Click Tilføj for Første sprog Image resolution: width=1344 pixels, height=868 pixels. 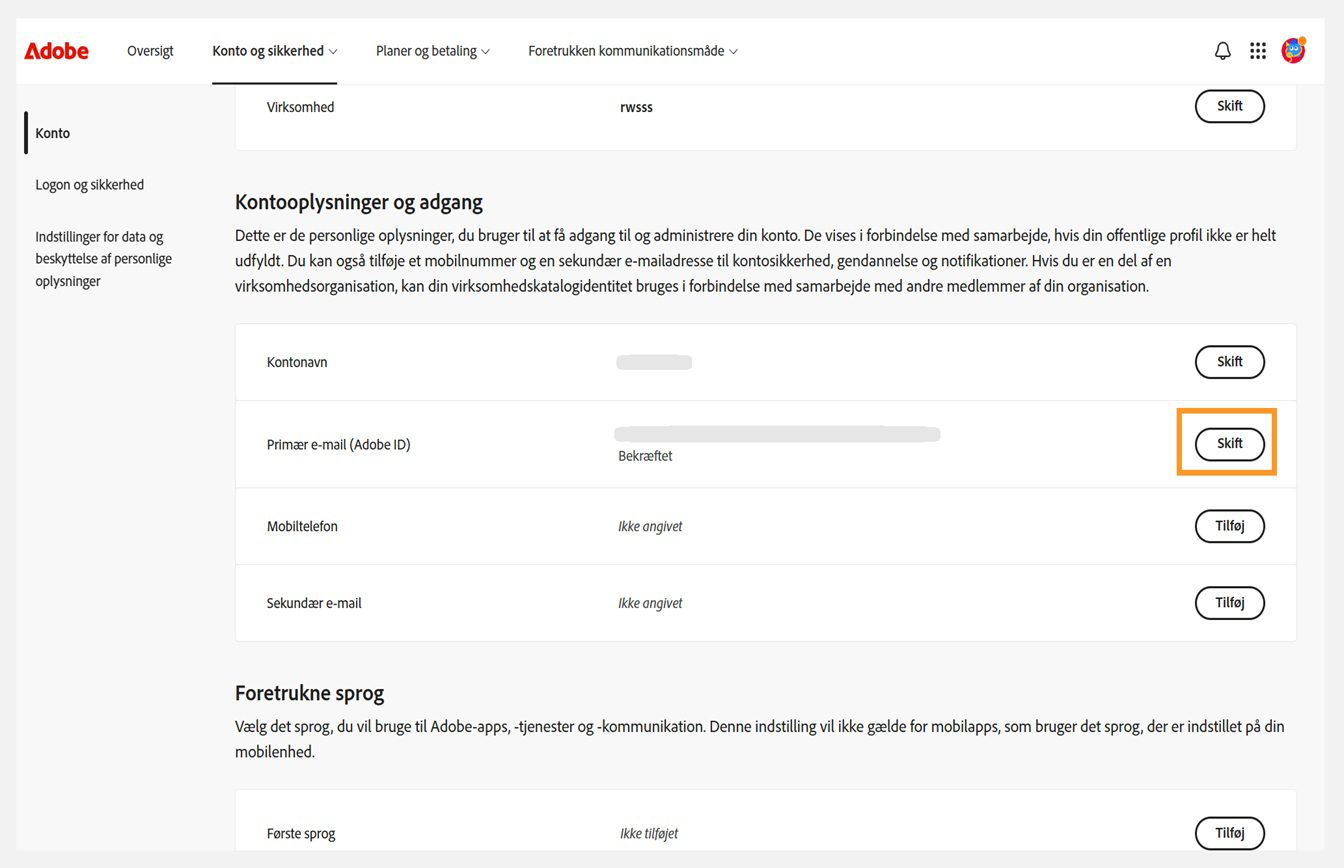(1229, 832)
